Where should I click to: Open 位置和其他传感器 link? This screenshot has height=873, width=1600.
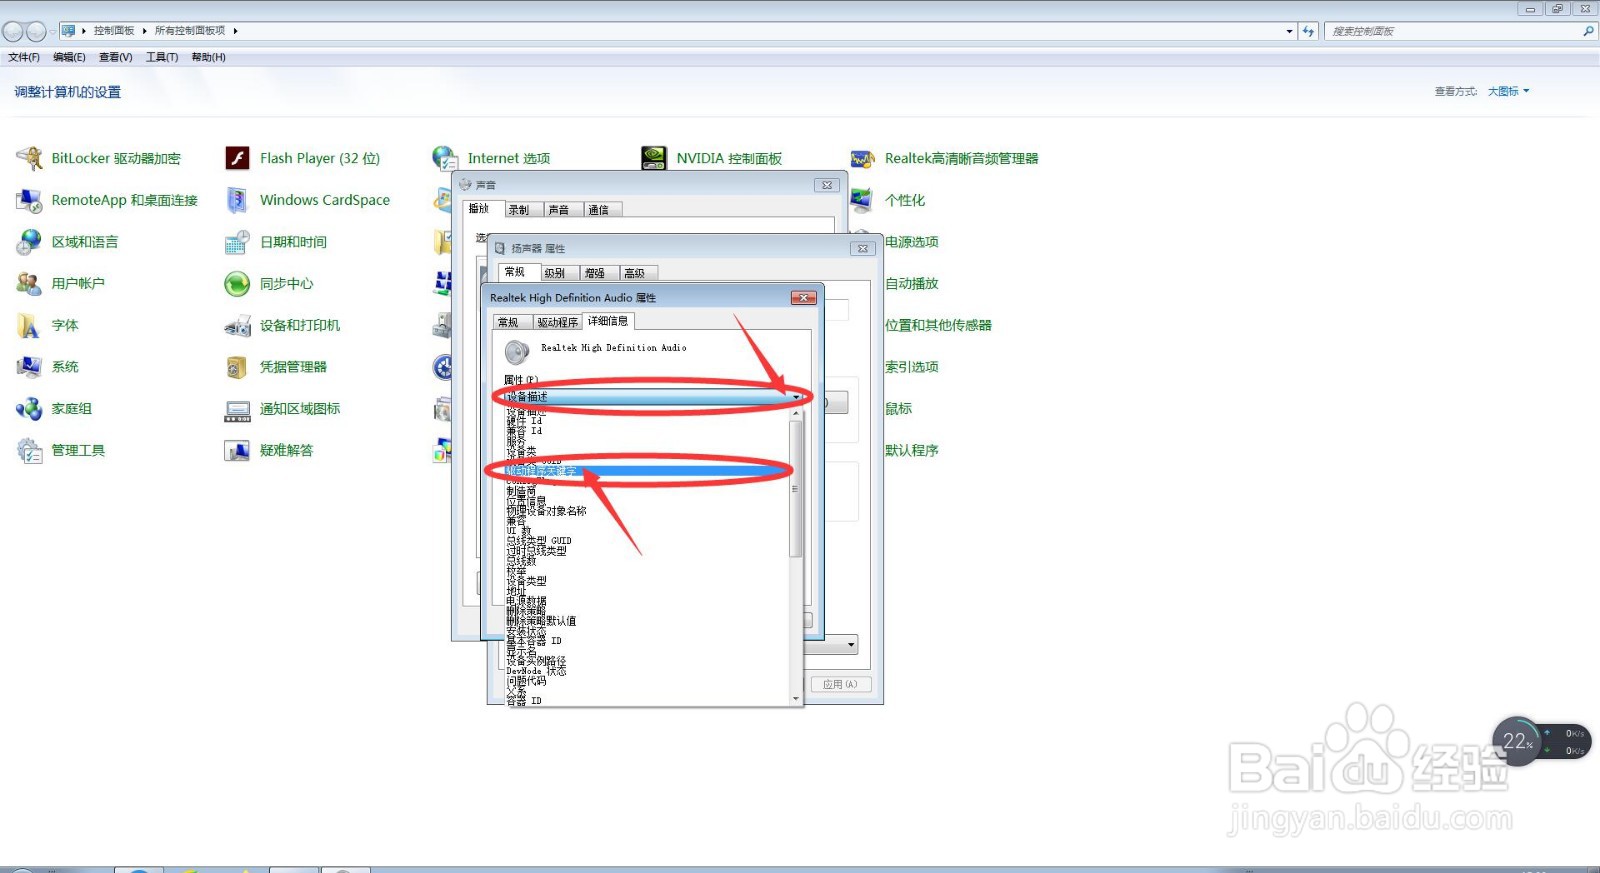[x=938, y=326]
